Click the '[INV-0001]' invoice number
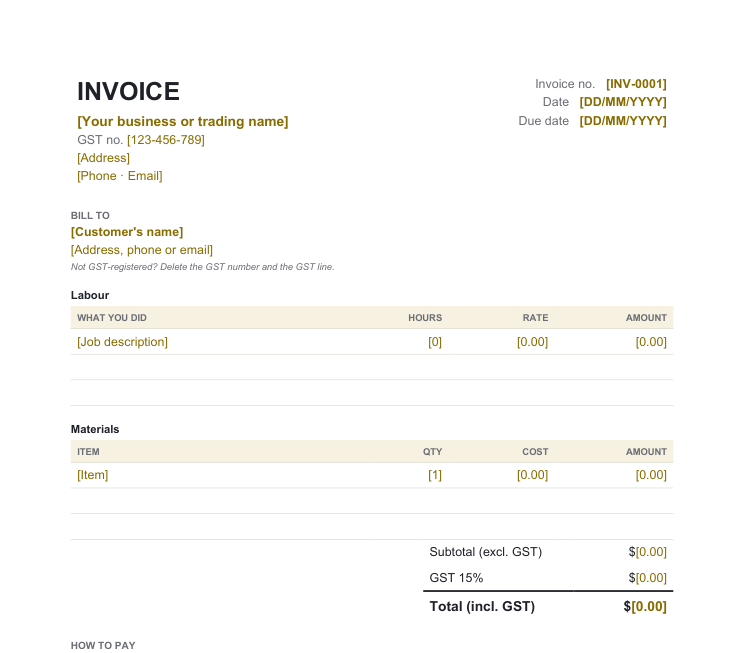Screen dimensions: 745x653 click(x=636, y=84)
